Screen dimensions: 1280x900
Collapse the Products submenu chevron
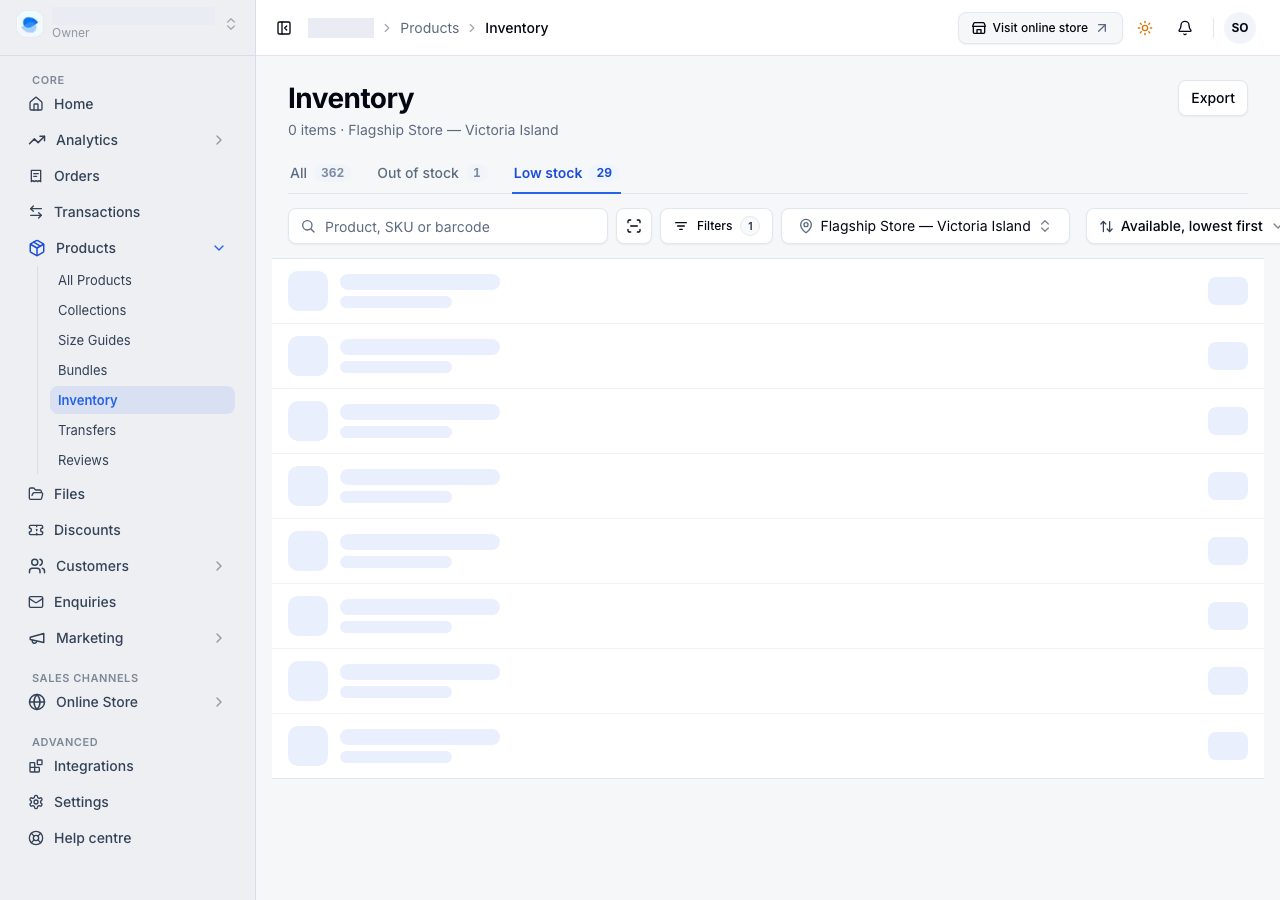click(x=219, y=248)
